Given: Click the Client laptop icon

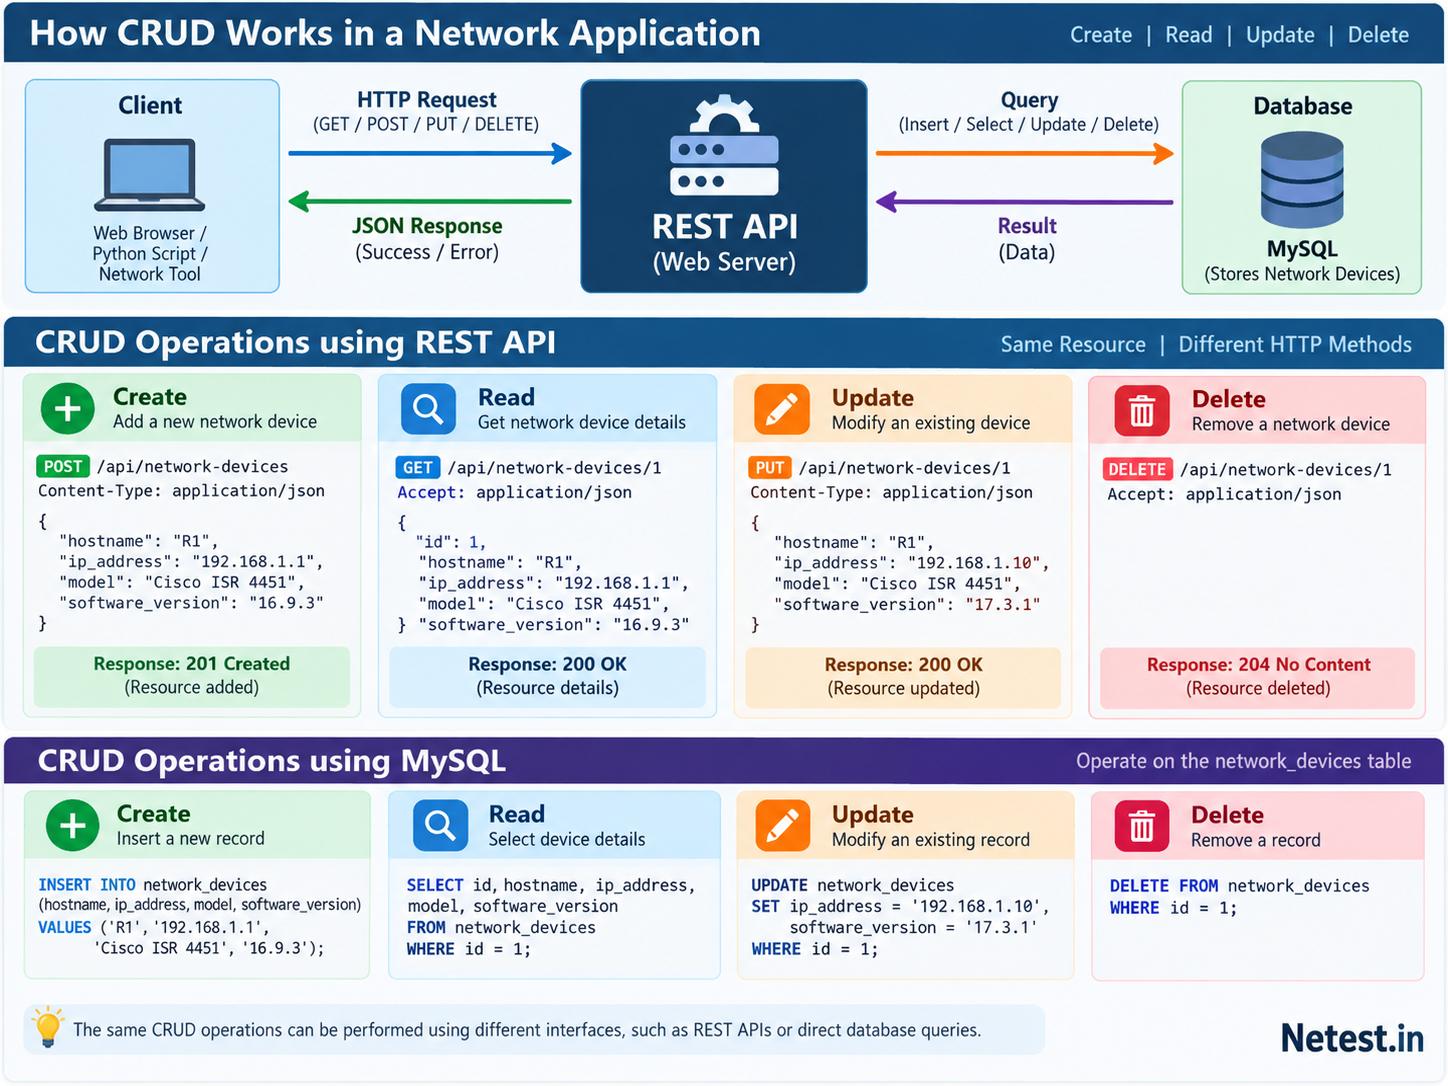Looking at the screenshot, I should point(150,175).
